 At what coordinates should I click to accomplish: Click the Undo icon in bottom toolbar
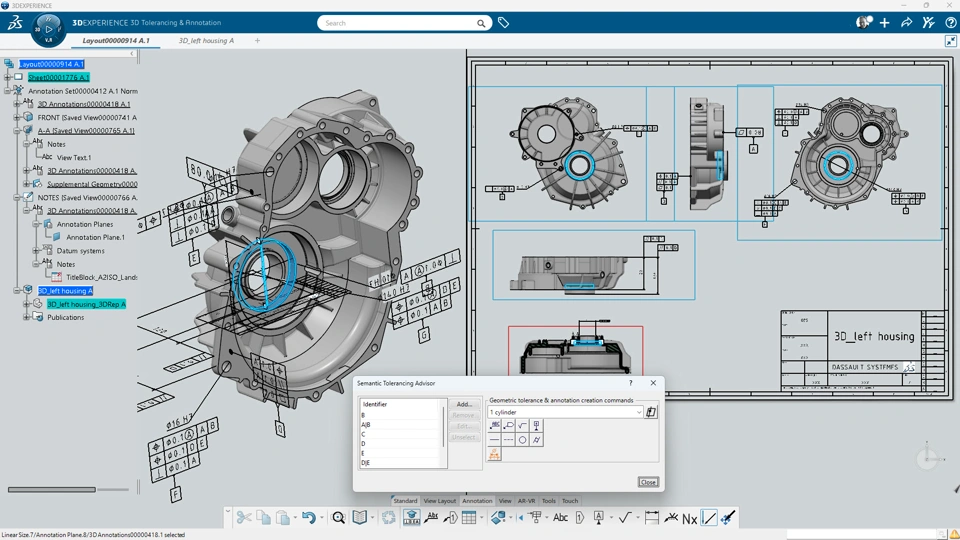pos(309,517)
